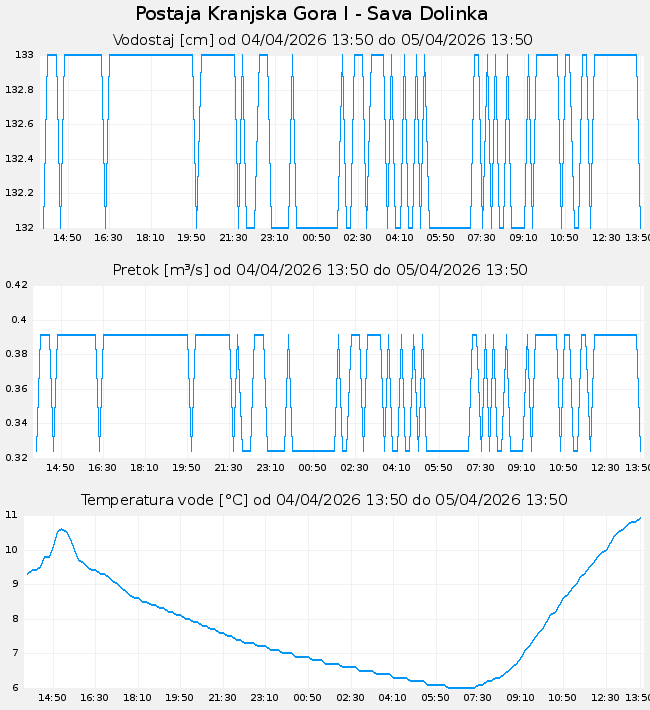Image resolution: width=650 pixels, height=710 pixels.
Task: Click the 8 label on temperature y-axis
Action: point(12,619)
